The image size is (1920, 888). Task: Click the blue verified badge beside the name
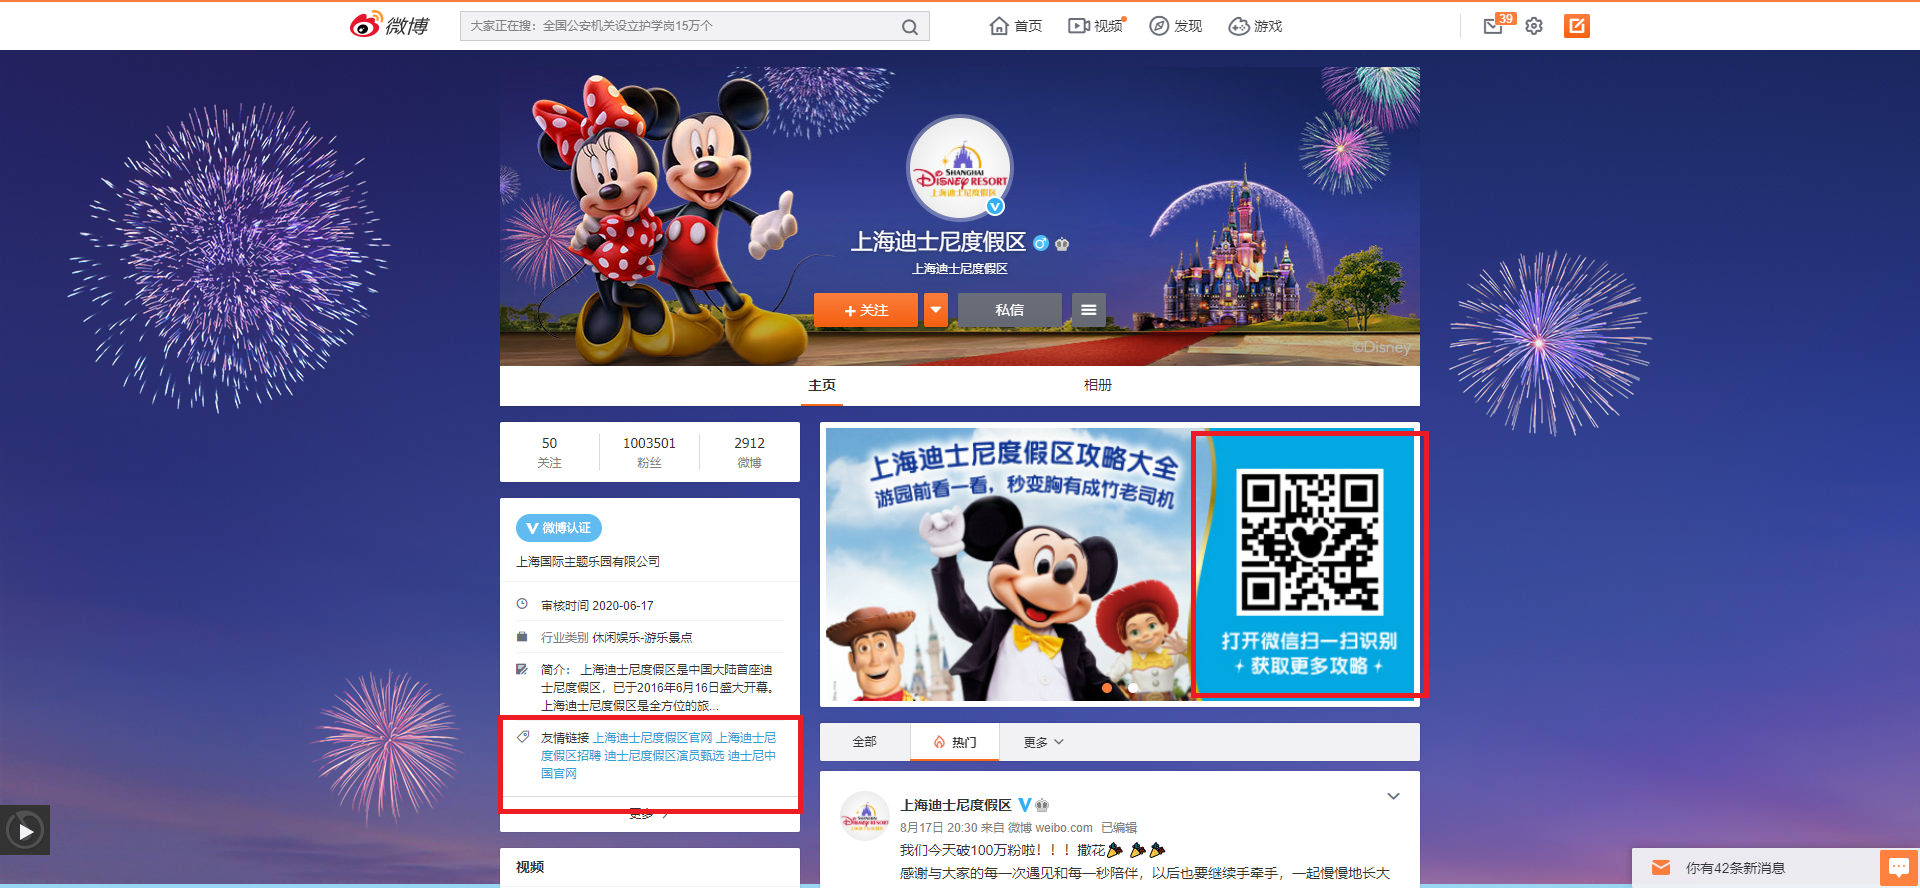[x=1040, y=243]
